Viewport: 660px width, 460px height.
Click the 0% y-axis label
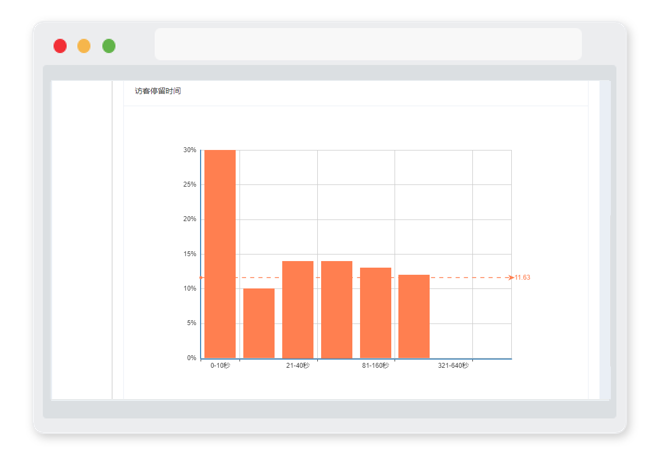pyautogui.click(x=192, y=358)
